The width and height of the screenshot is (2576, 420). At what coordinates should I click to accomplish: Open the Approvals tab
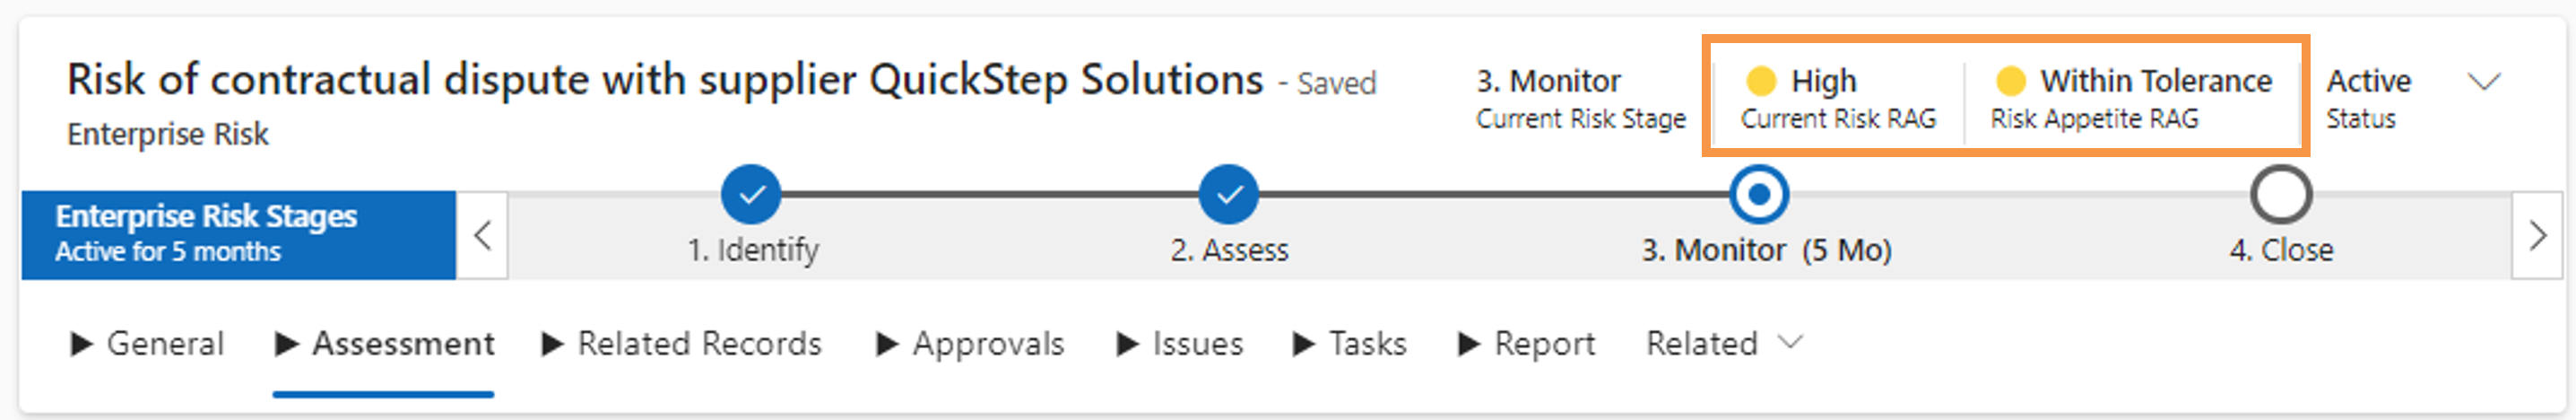click(970, 343)
